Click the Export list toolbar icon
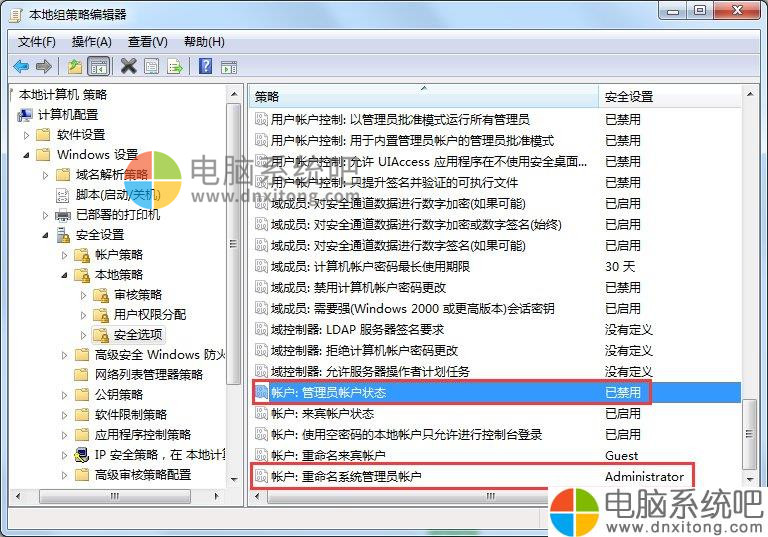Viewport: 768px width, 537px height. [x=175, y=66]
